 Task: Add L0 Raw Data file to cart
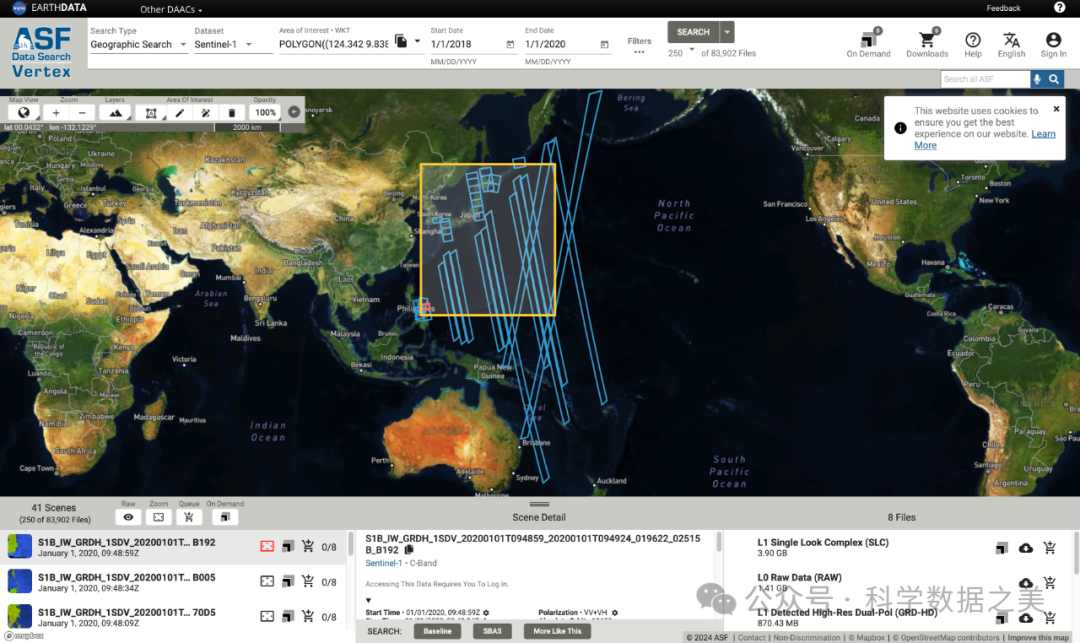(1049, 583)
